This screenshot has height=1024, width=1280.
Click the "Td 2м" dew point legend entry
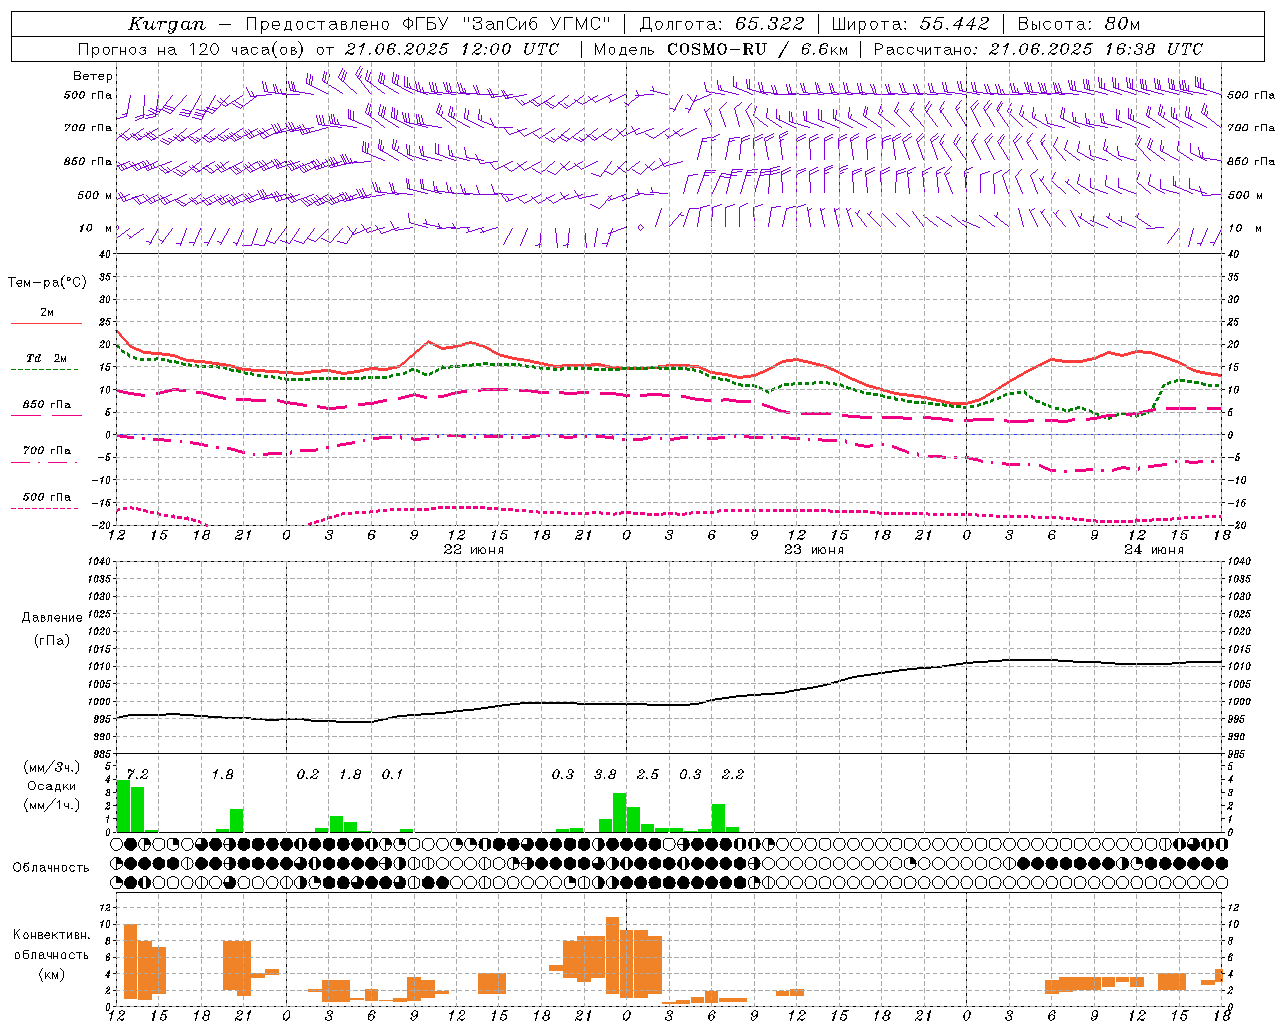pyautogui.click(x=47, y=358)
